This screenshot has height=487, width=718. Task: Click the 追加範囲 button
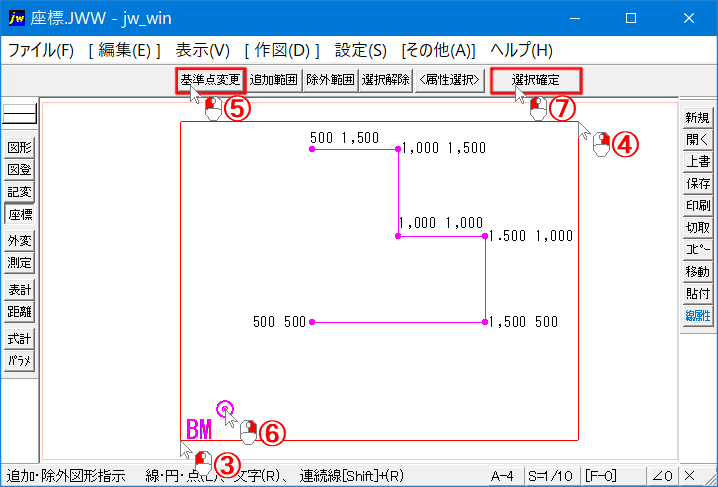pos(273,81)
